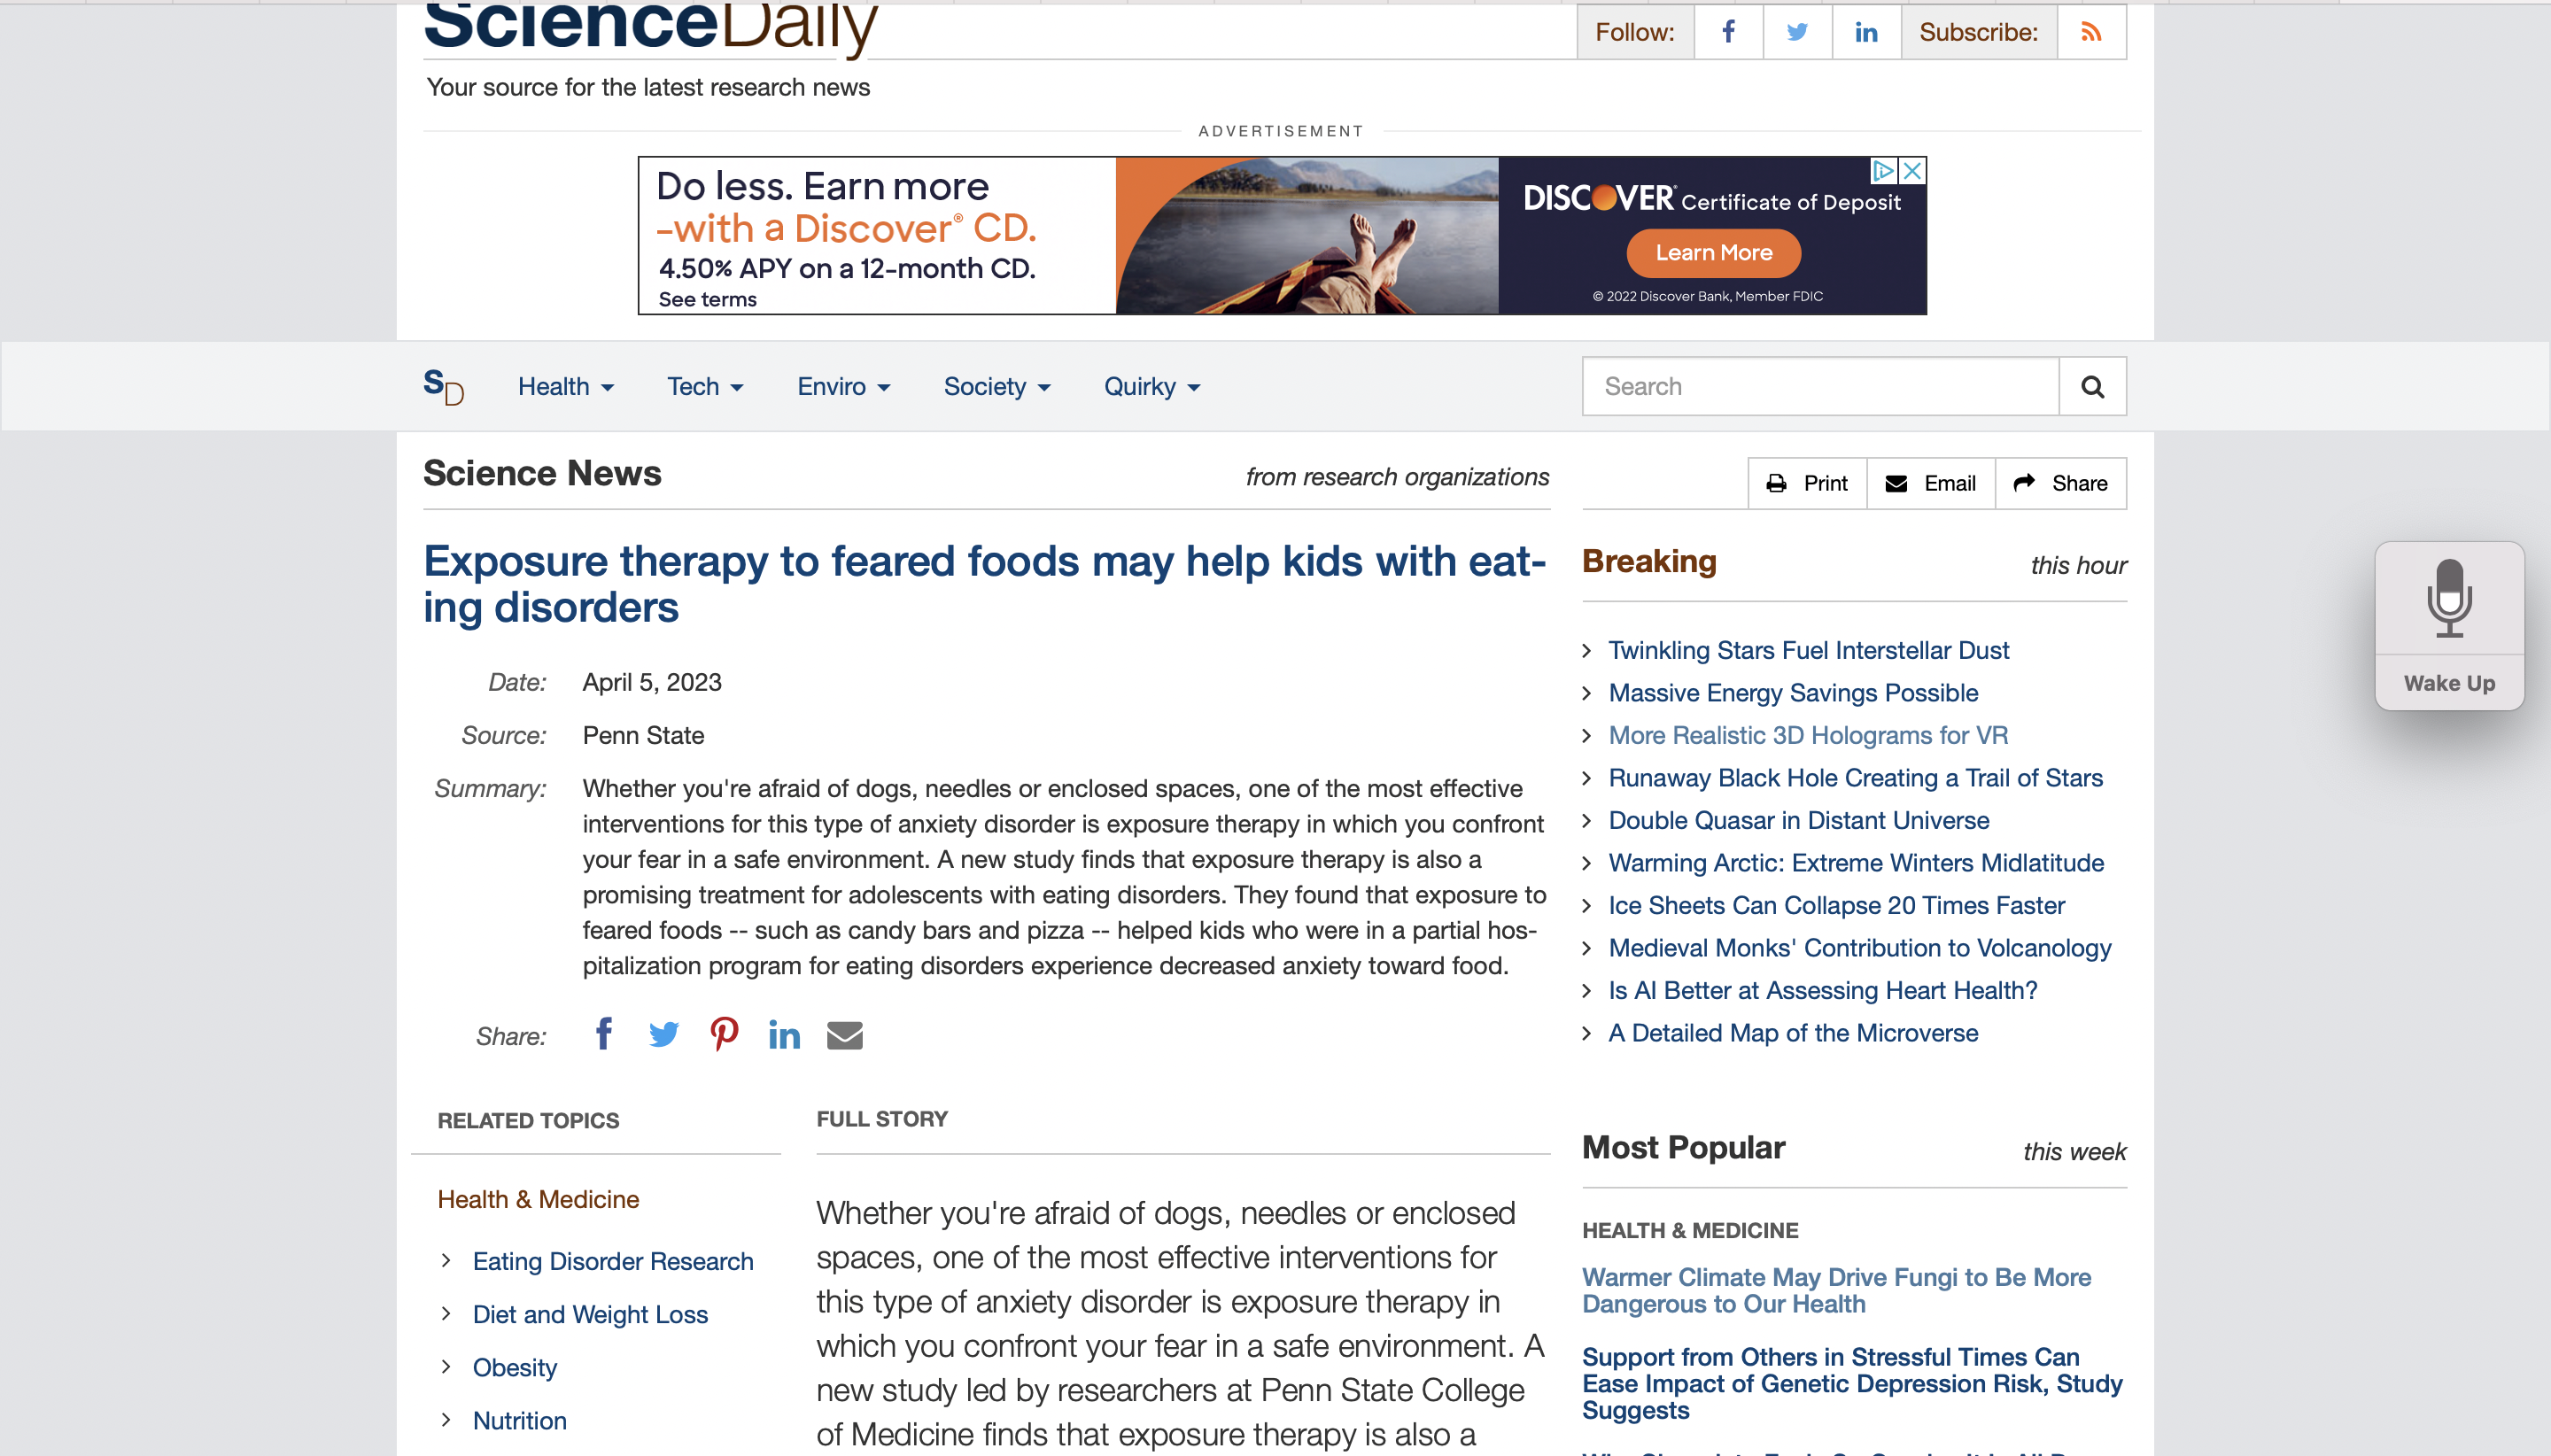This screenshot has height=1456, width=2551.
Task: Open the Society navigation menu
Action: coord(997,386)
